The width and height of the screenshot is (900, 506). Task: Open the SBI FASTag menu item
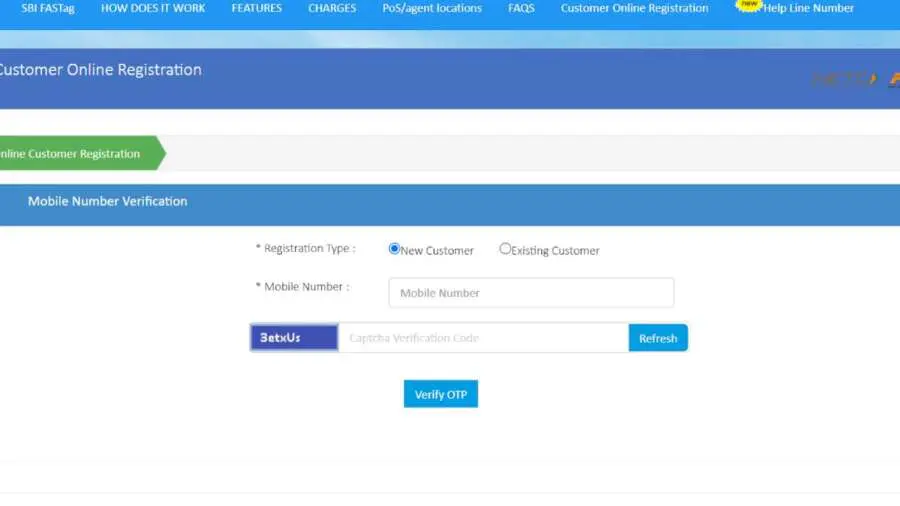tap(48, 9)
